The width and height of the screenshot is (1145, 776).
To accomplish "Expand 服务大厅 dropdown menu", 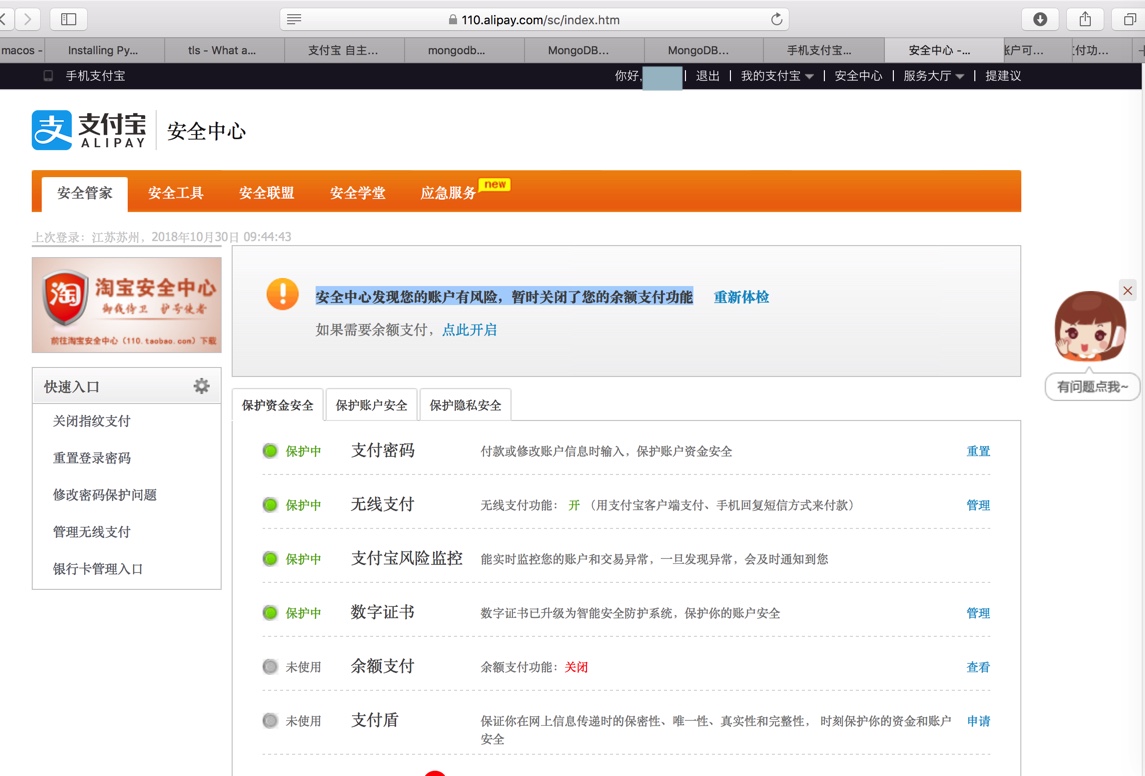I will coord(934,76).
